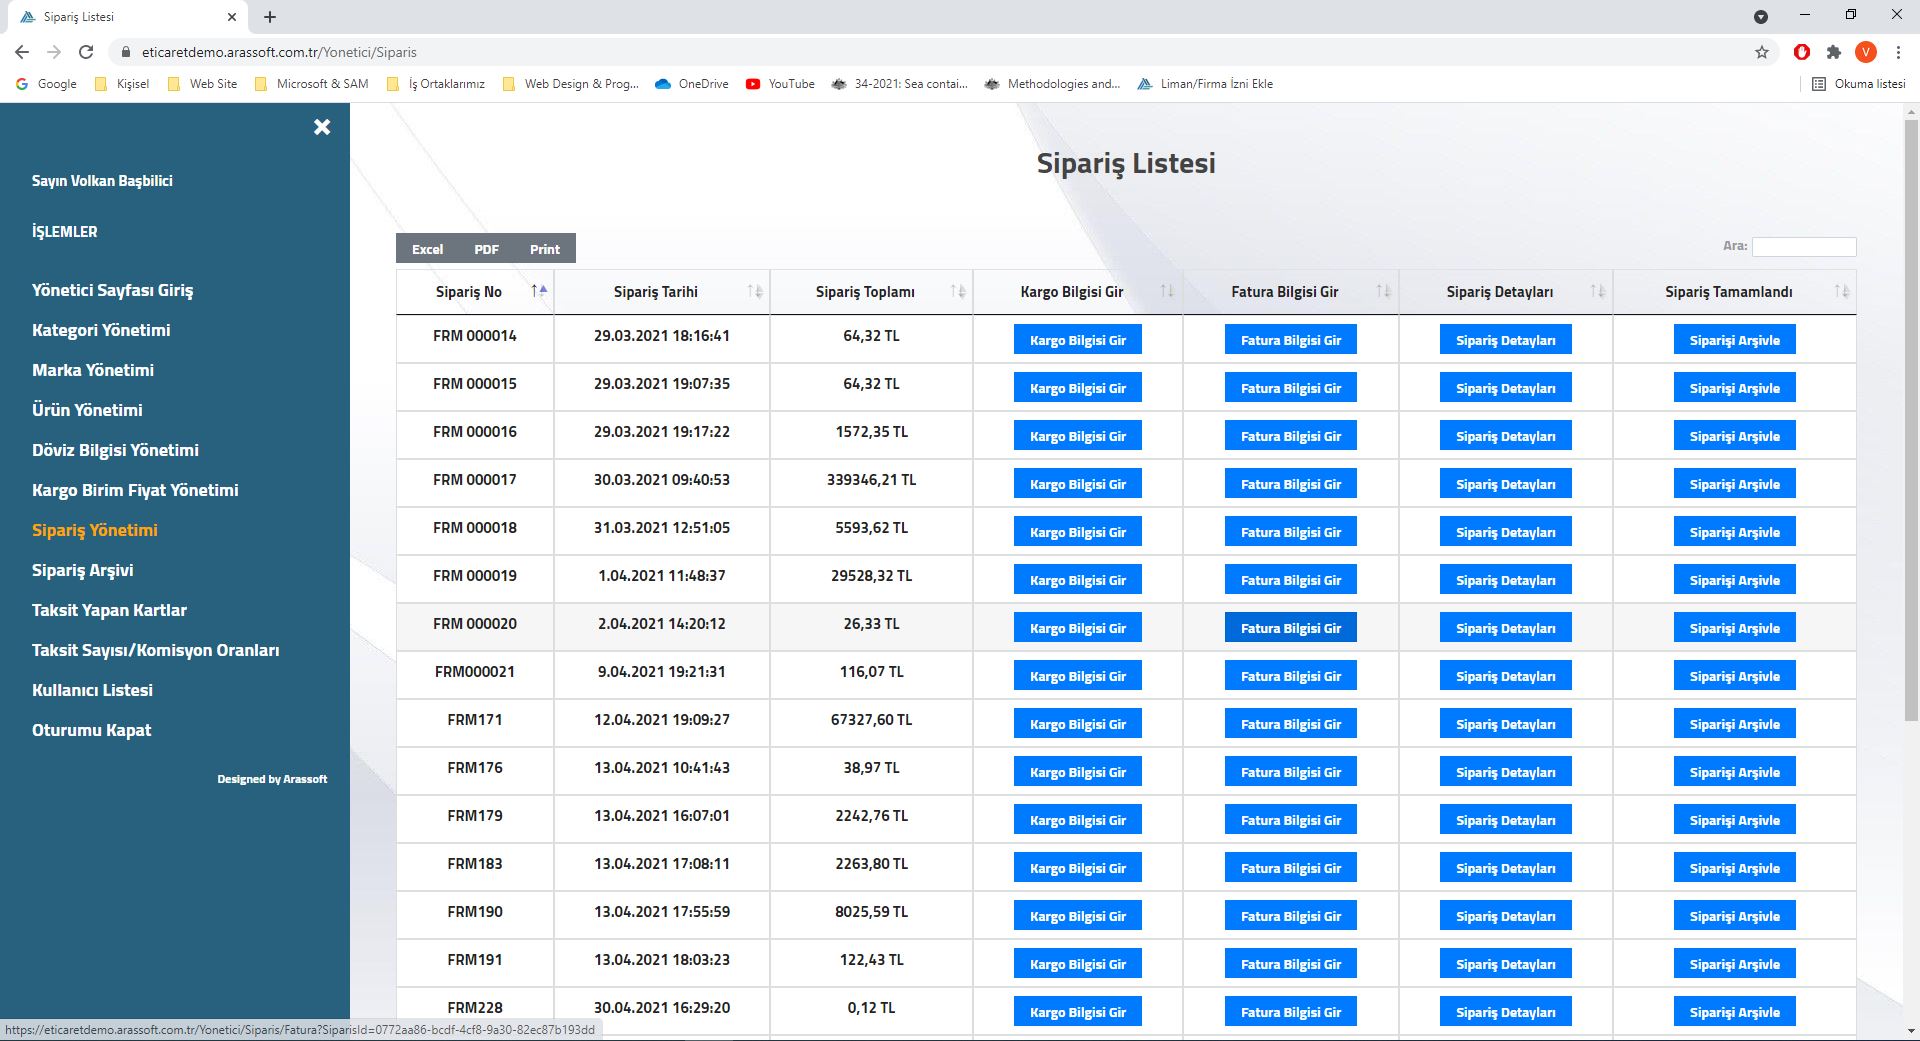
Task: Open Ürün Yönetimi in the sidebar
Action: [87, 410]
